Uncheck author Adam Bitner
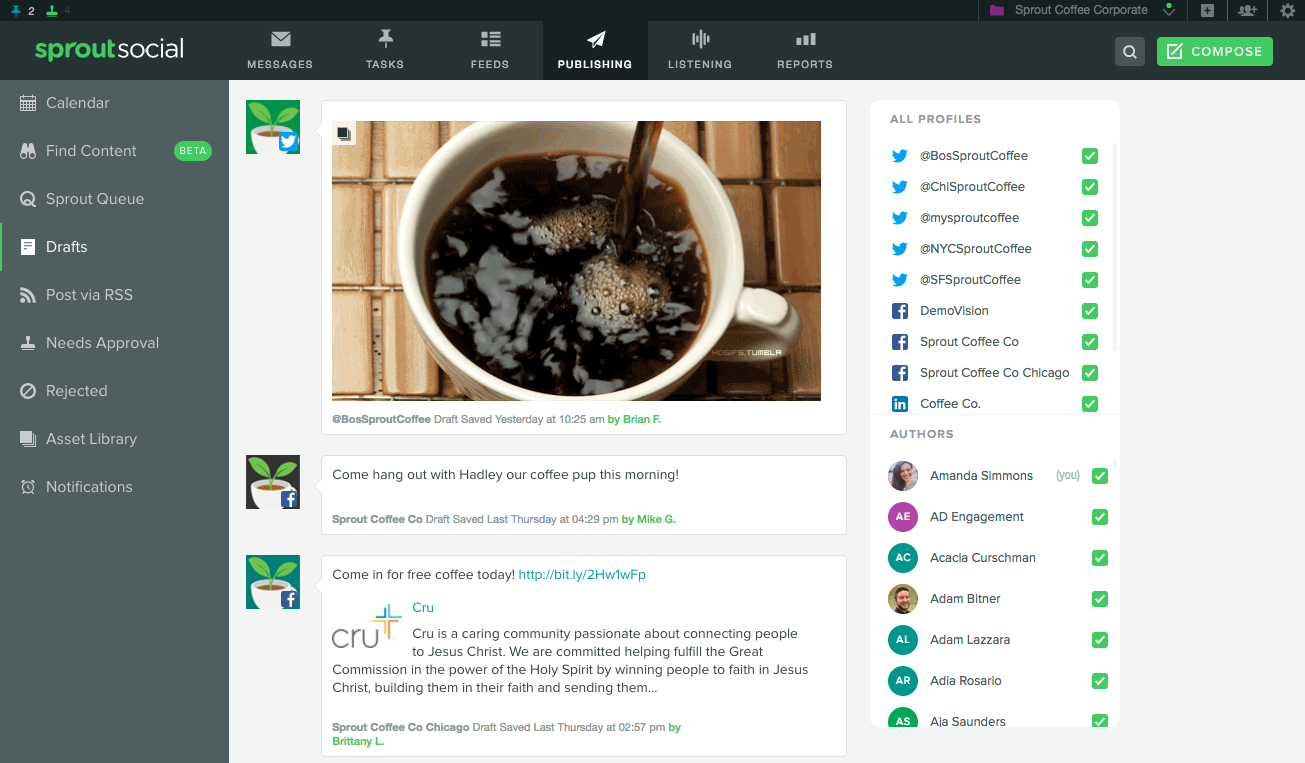This screenshot has height=763, width=1305. tap(1100, 599)
